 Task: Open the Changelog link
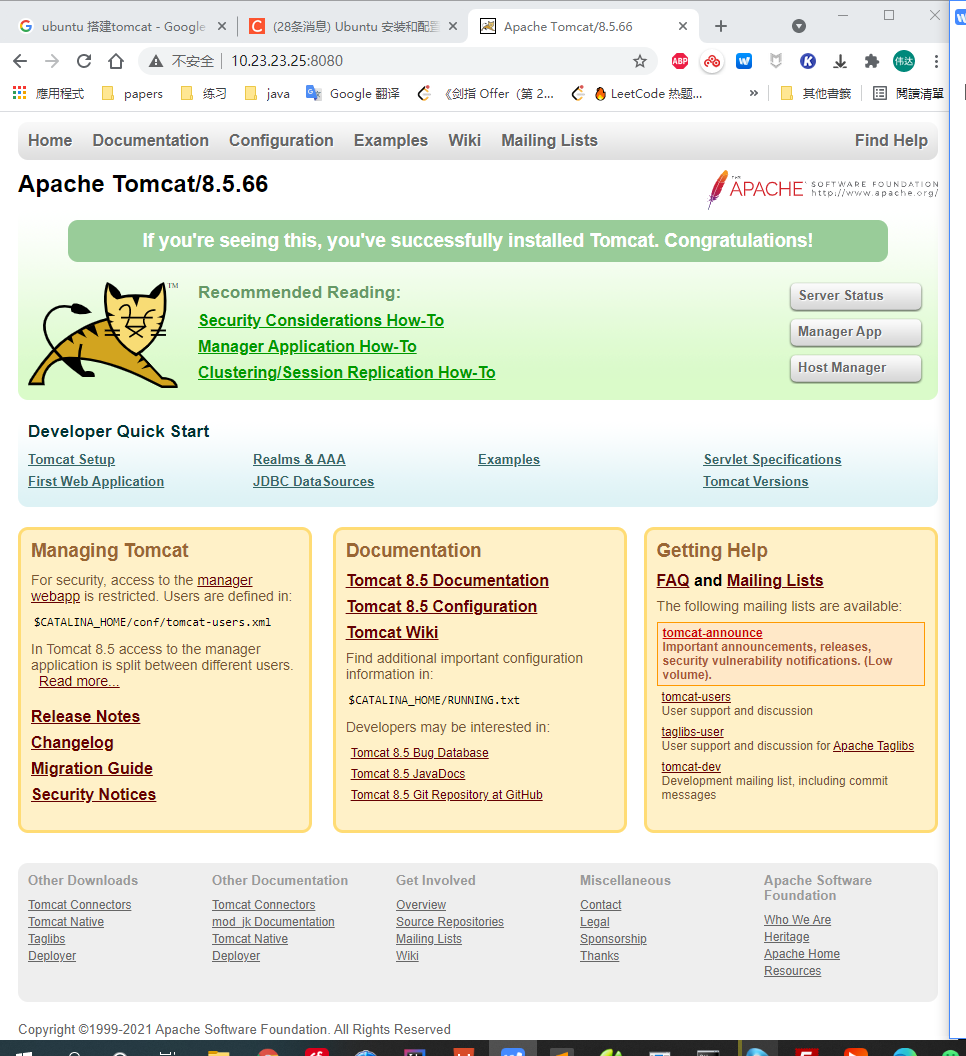[x=72, y=743]
